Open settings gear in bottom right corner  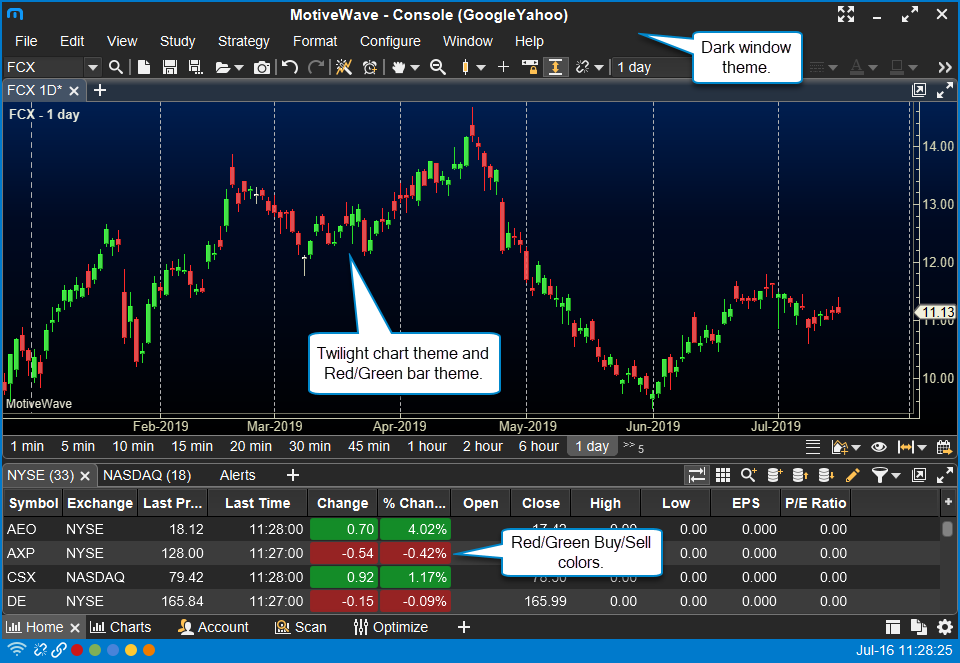945,627
